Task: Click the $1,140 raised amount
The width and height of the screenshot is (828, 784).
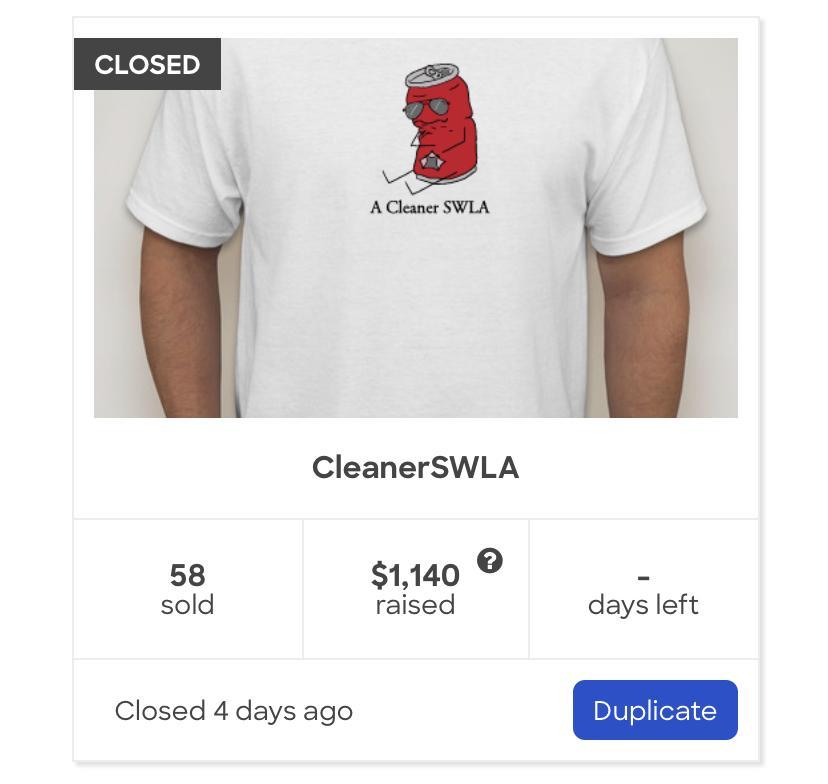Action: pos(416,575)
